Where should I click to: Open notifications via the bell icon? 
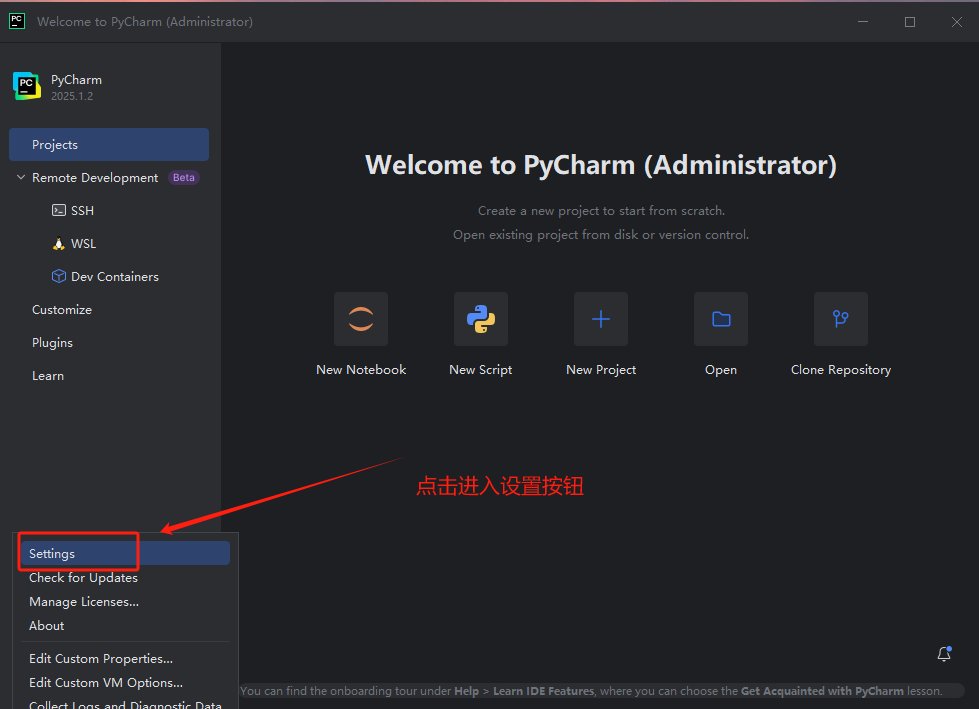944,653
